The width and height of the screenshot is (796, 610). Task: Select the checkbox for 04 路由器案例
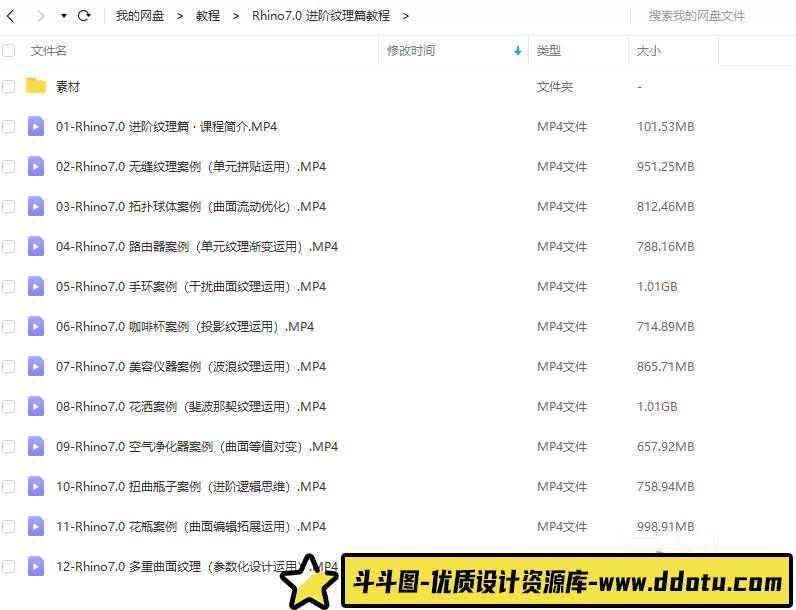[x=9, y=247]
